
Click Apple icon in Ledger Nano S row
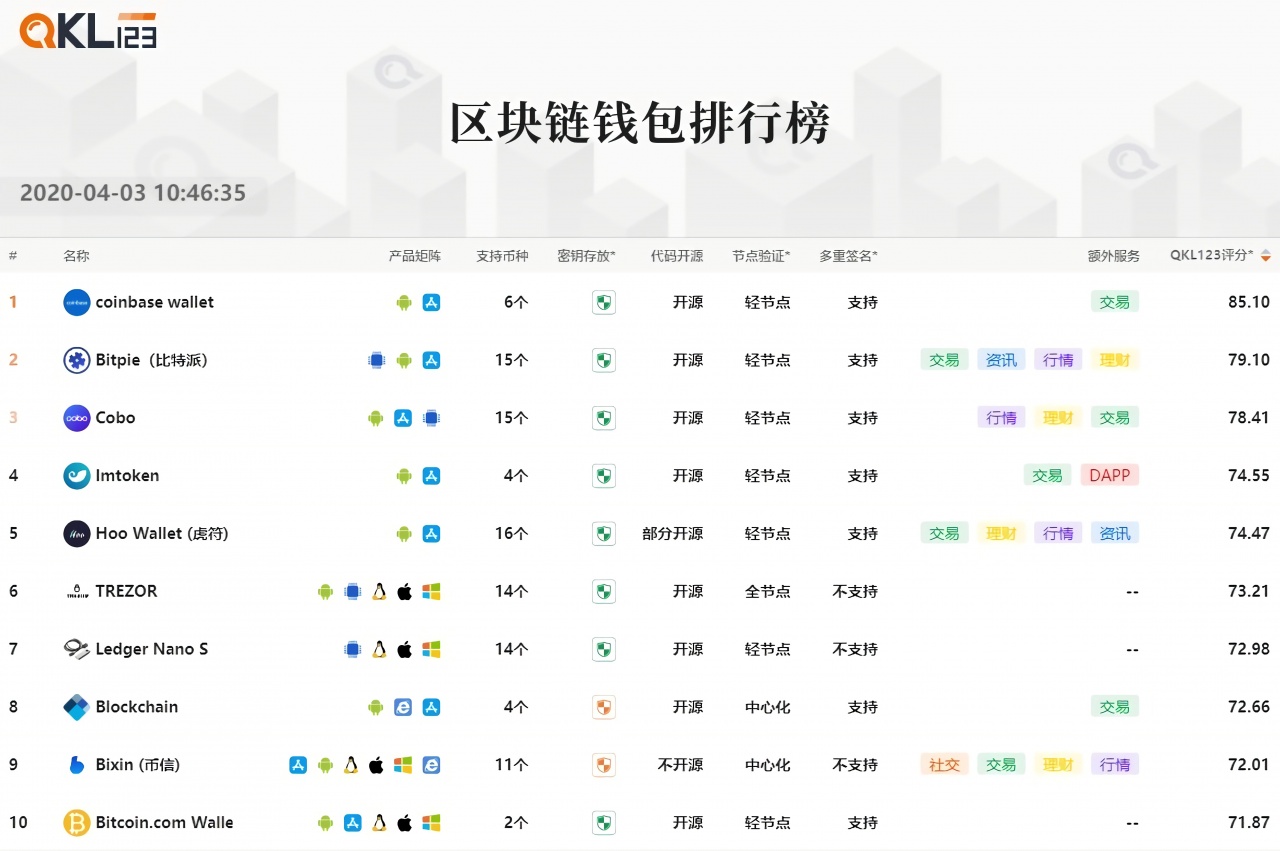pos(404,649)
